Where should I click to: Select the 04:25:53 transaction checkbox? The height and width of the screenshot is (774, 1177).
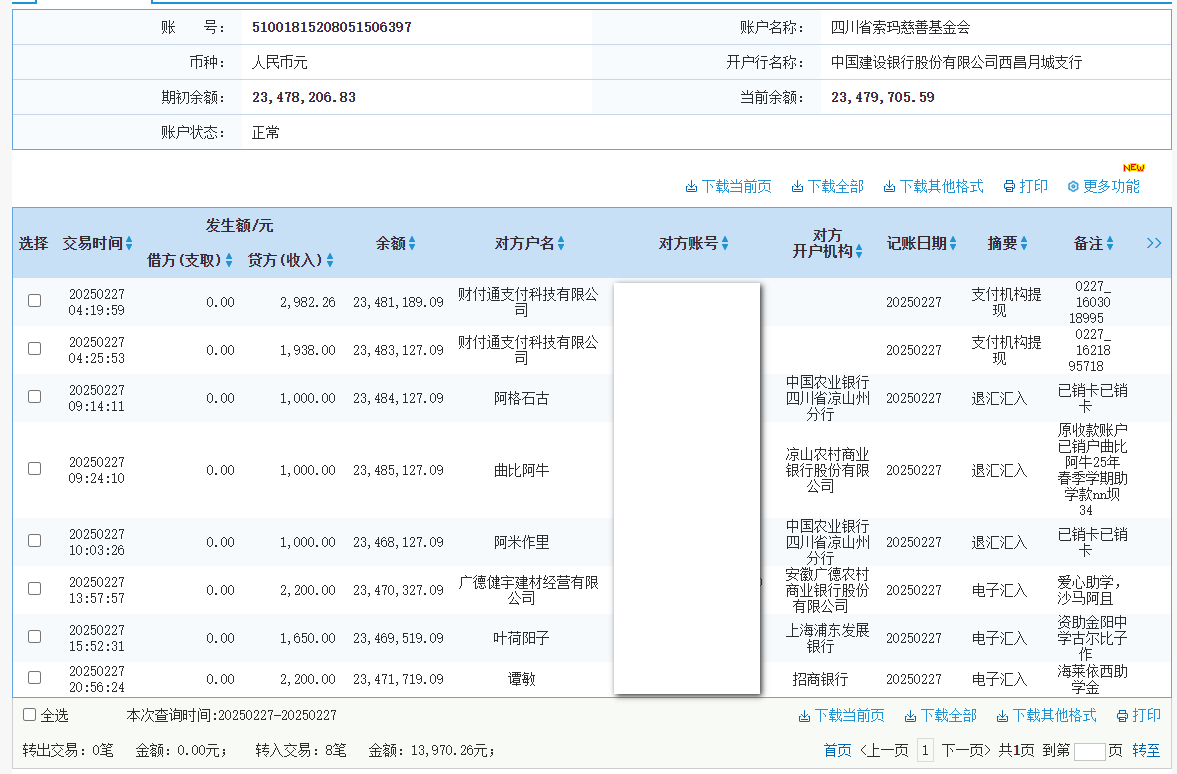[x=35, y=348]
